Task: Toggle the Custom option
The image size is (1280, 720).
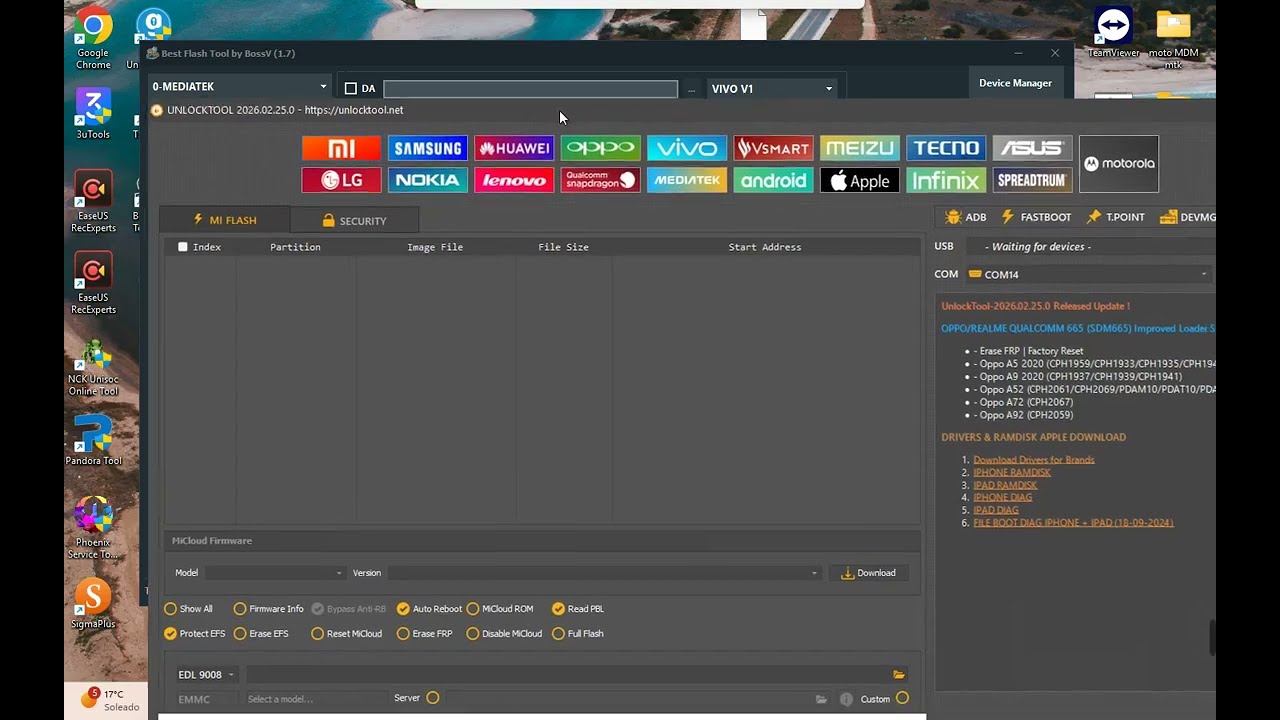Action: click(902, 698)
